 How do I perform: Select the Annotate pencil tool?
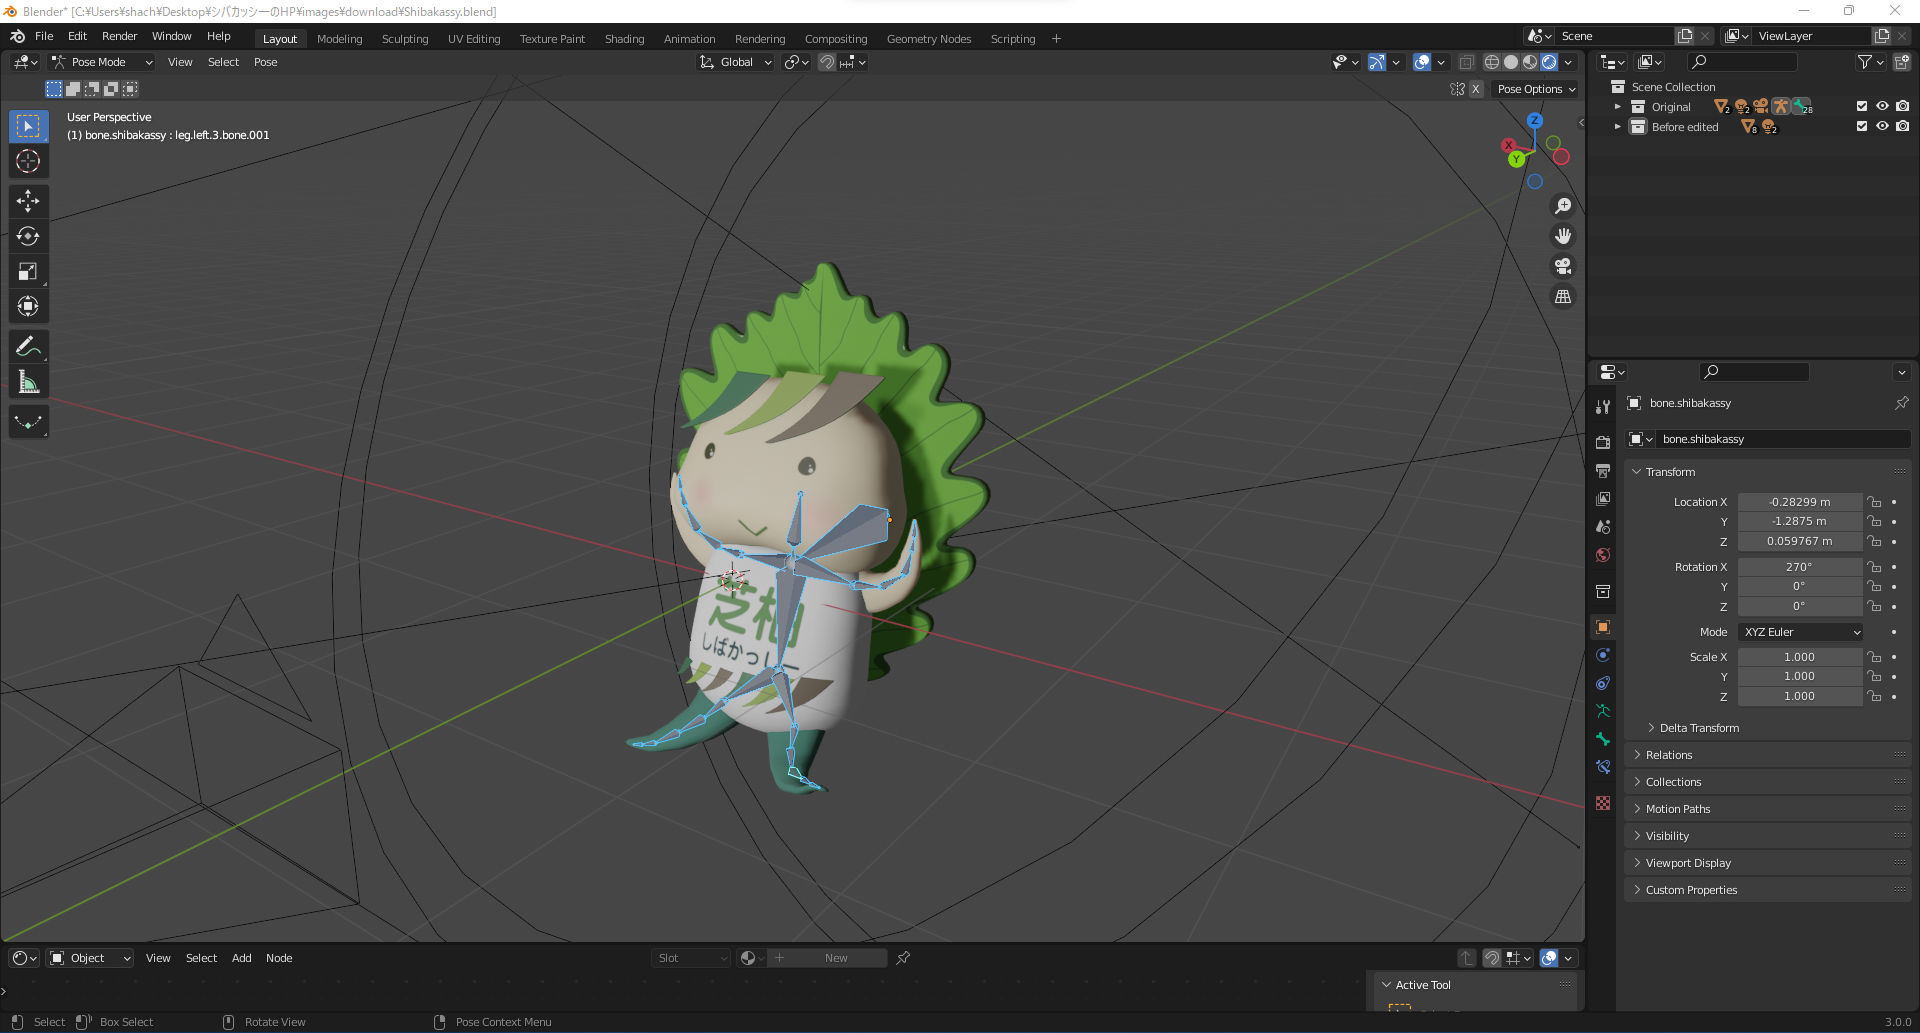(x=28, y=347)
